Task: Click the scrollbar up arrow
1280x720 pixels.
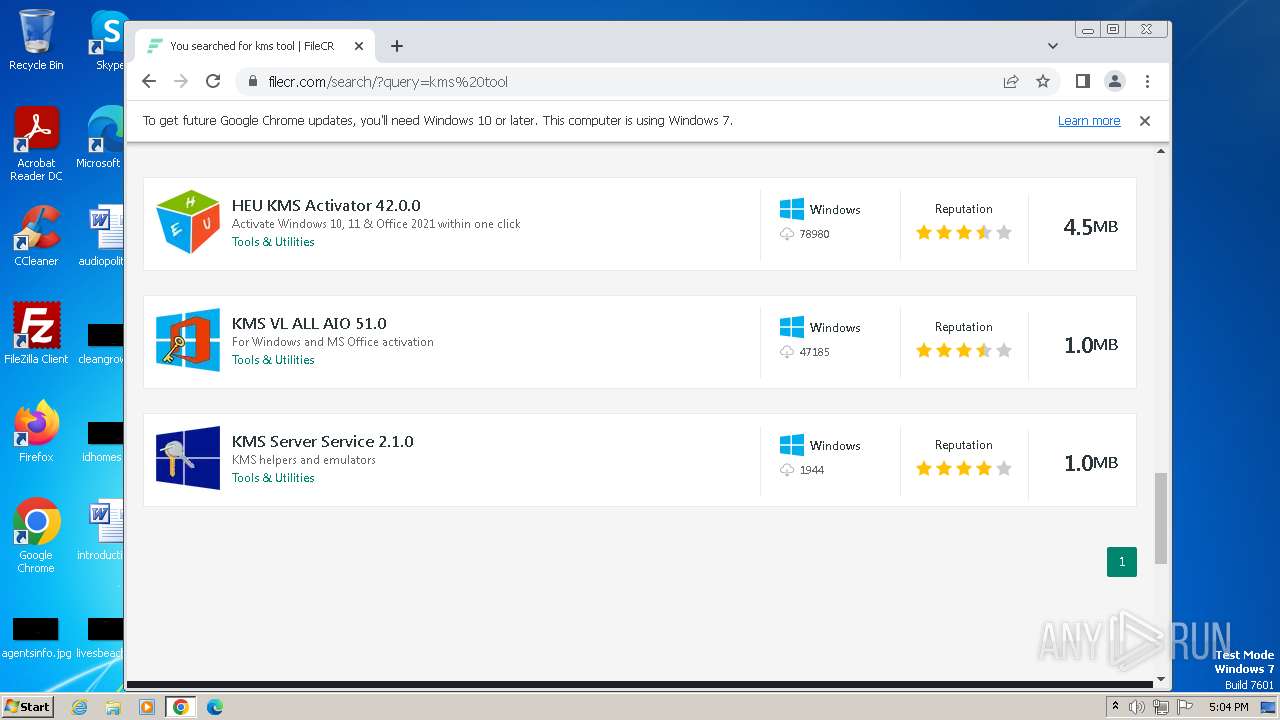Action: (x=1161, y=151)
